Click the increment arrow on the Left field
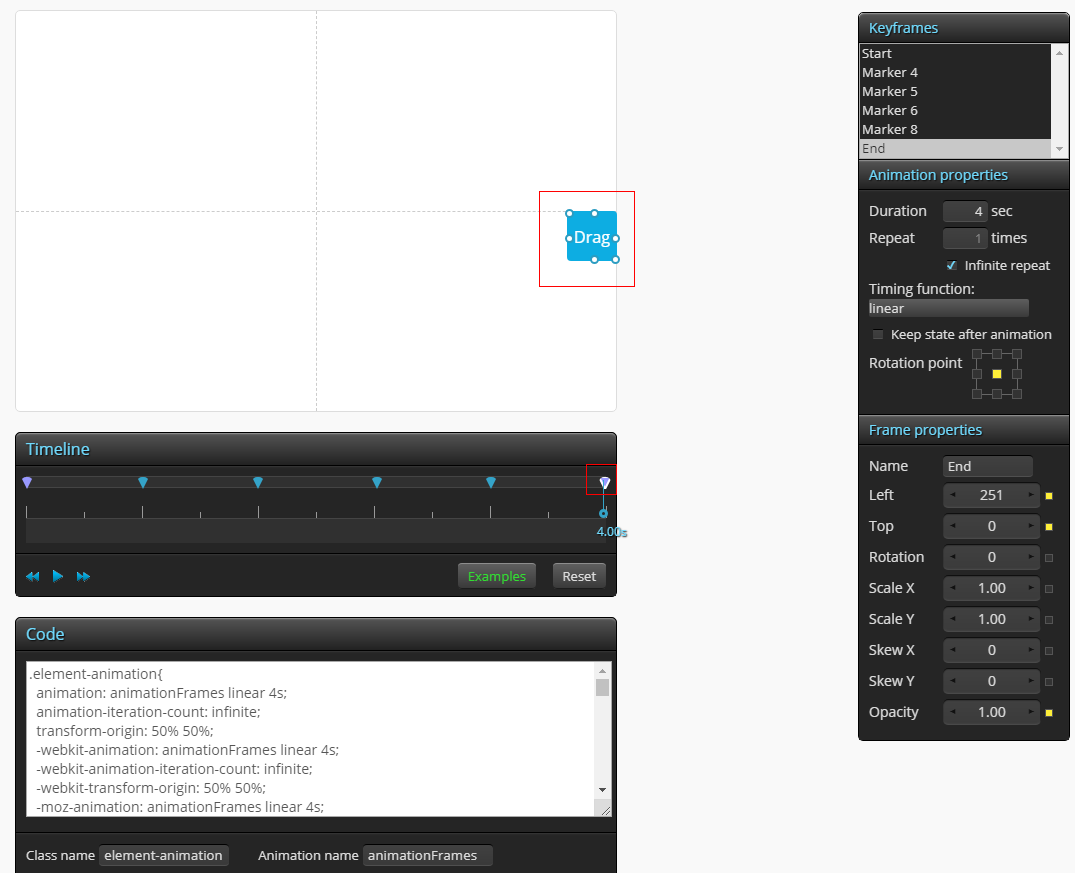1075x873 pixels. click(x=1032, y=495)
